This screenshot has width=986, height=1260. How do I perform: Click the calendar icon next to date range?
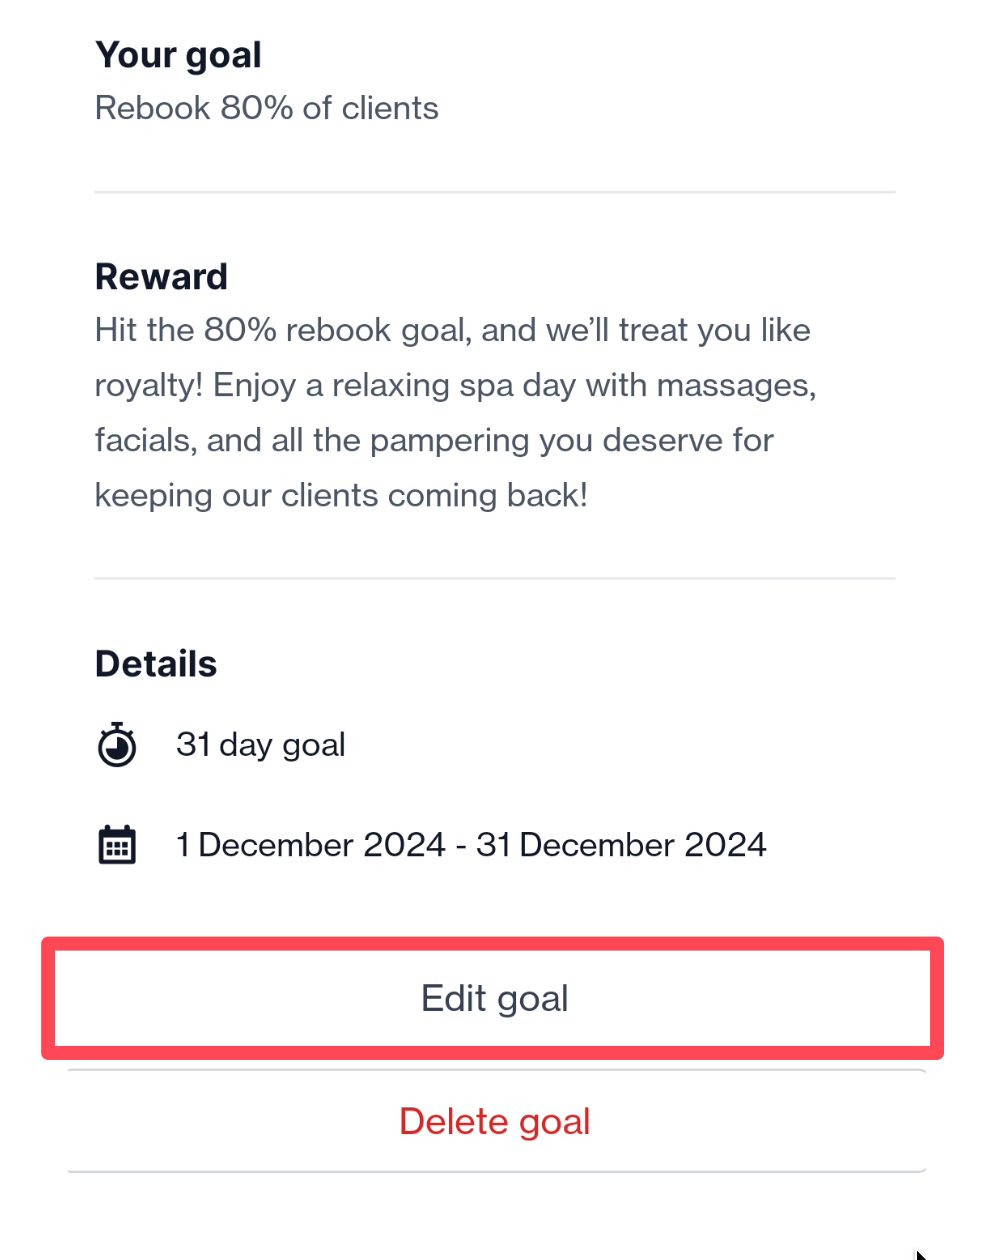117,845
